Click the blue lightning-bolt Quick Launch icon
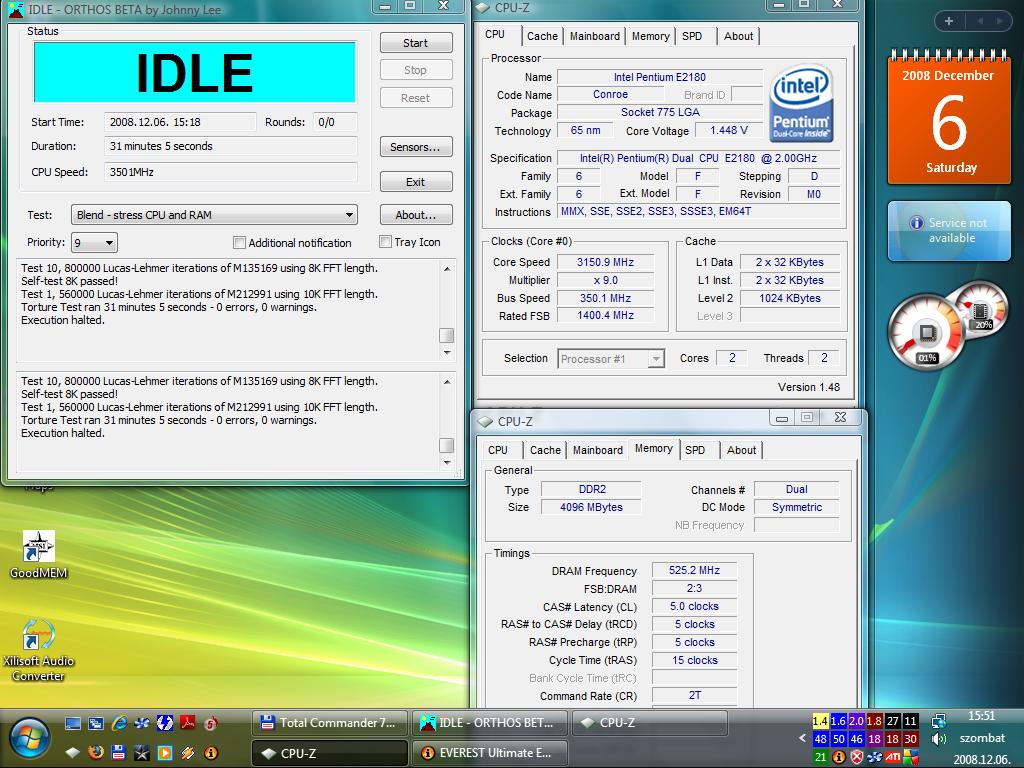Screen dimensions: 1024x768 click(x=165, y=723)
